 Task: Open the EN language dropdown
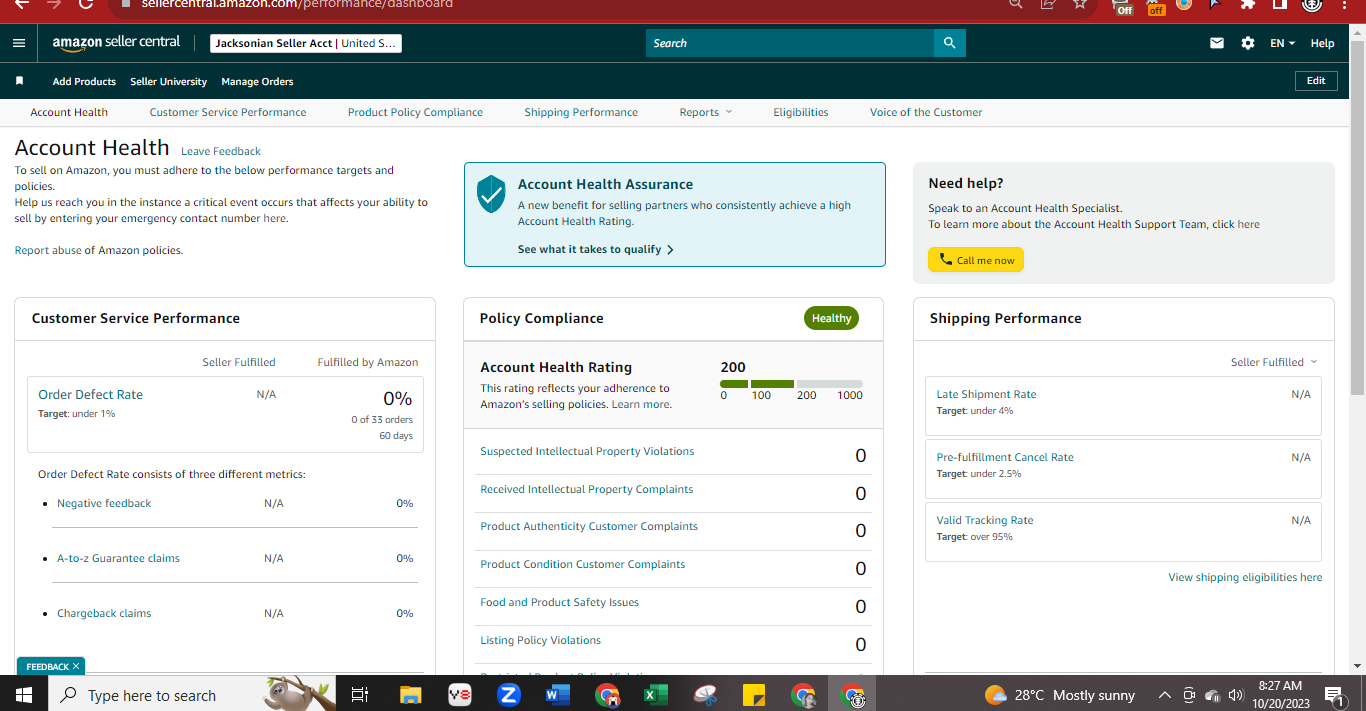(x=1283, y=43)
